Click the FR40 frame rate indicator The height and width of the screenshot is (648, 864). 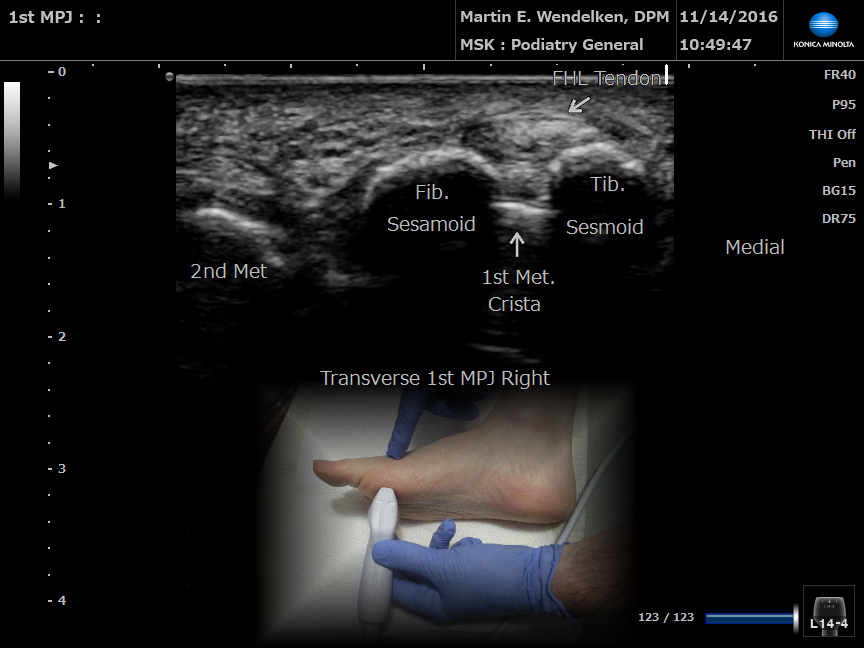point(836,75)
